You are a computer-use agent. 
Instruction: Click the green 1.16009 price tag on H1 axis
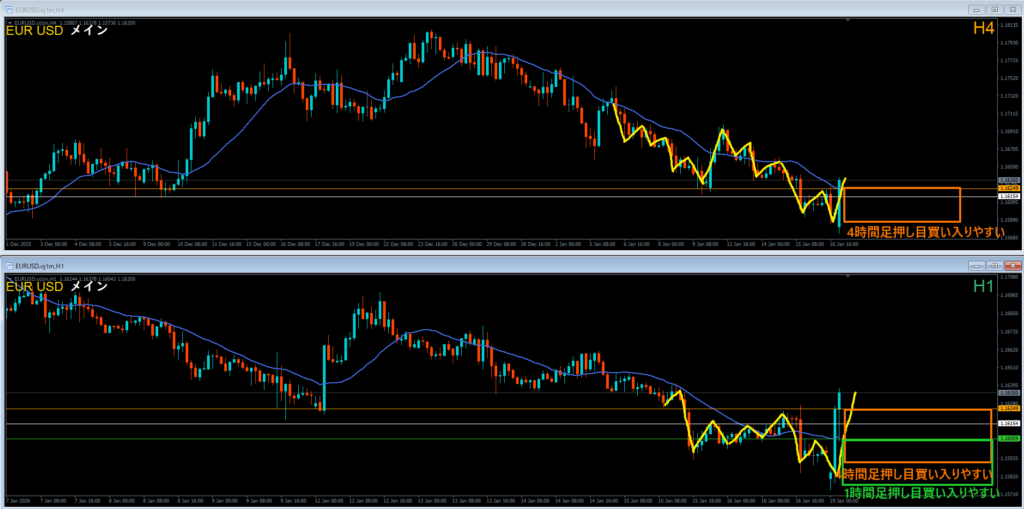(1008, 439)
